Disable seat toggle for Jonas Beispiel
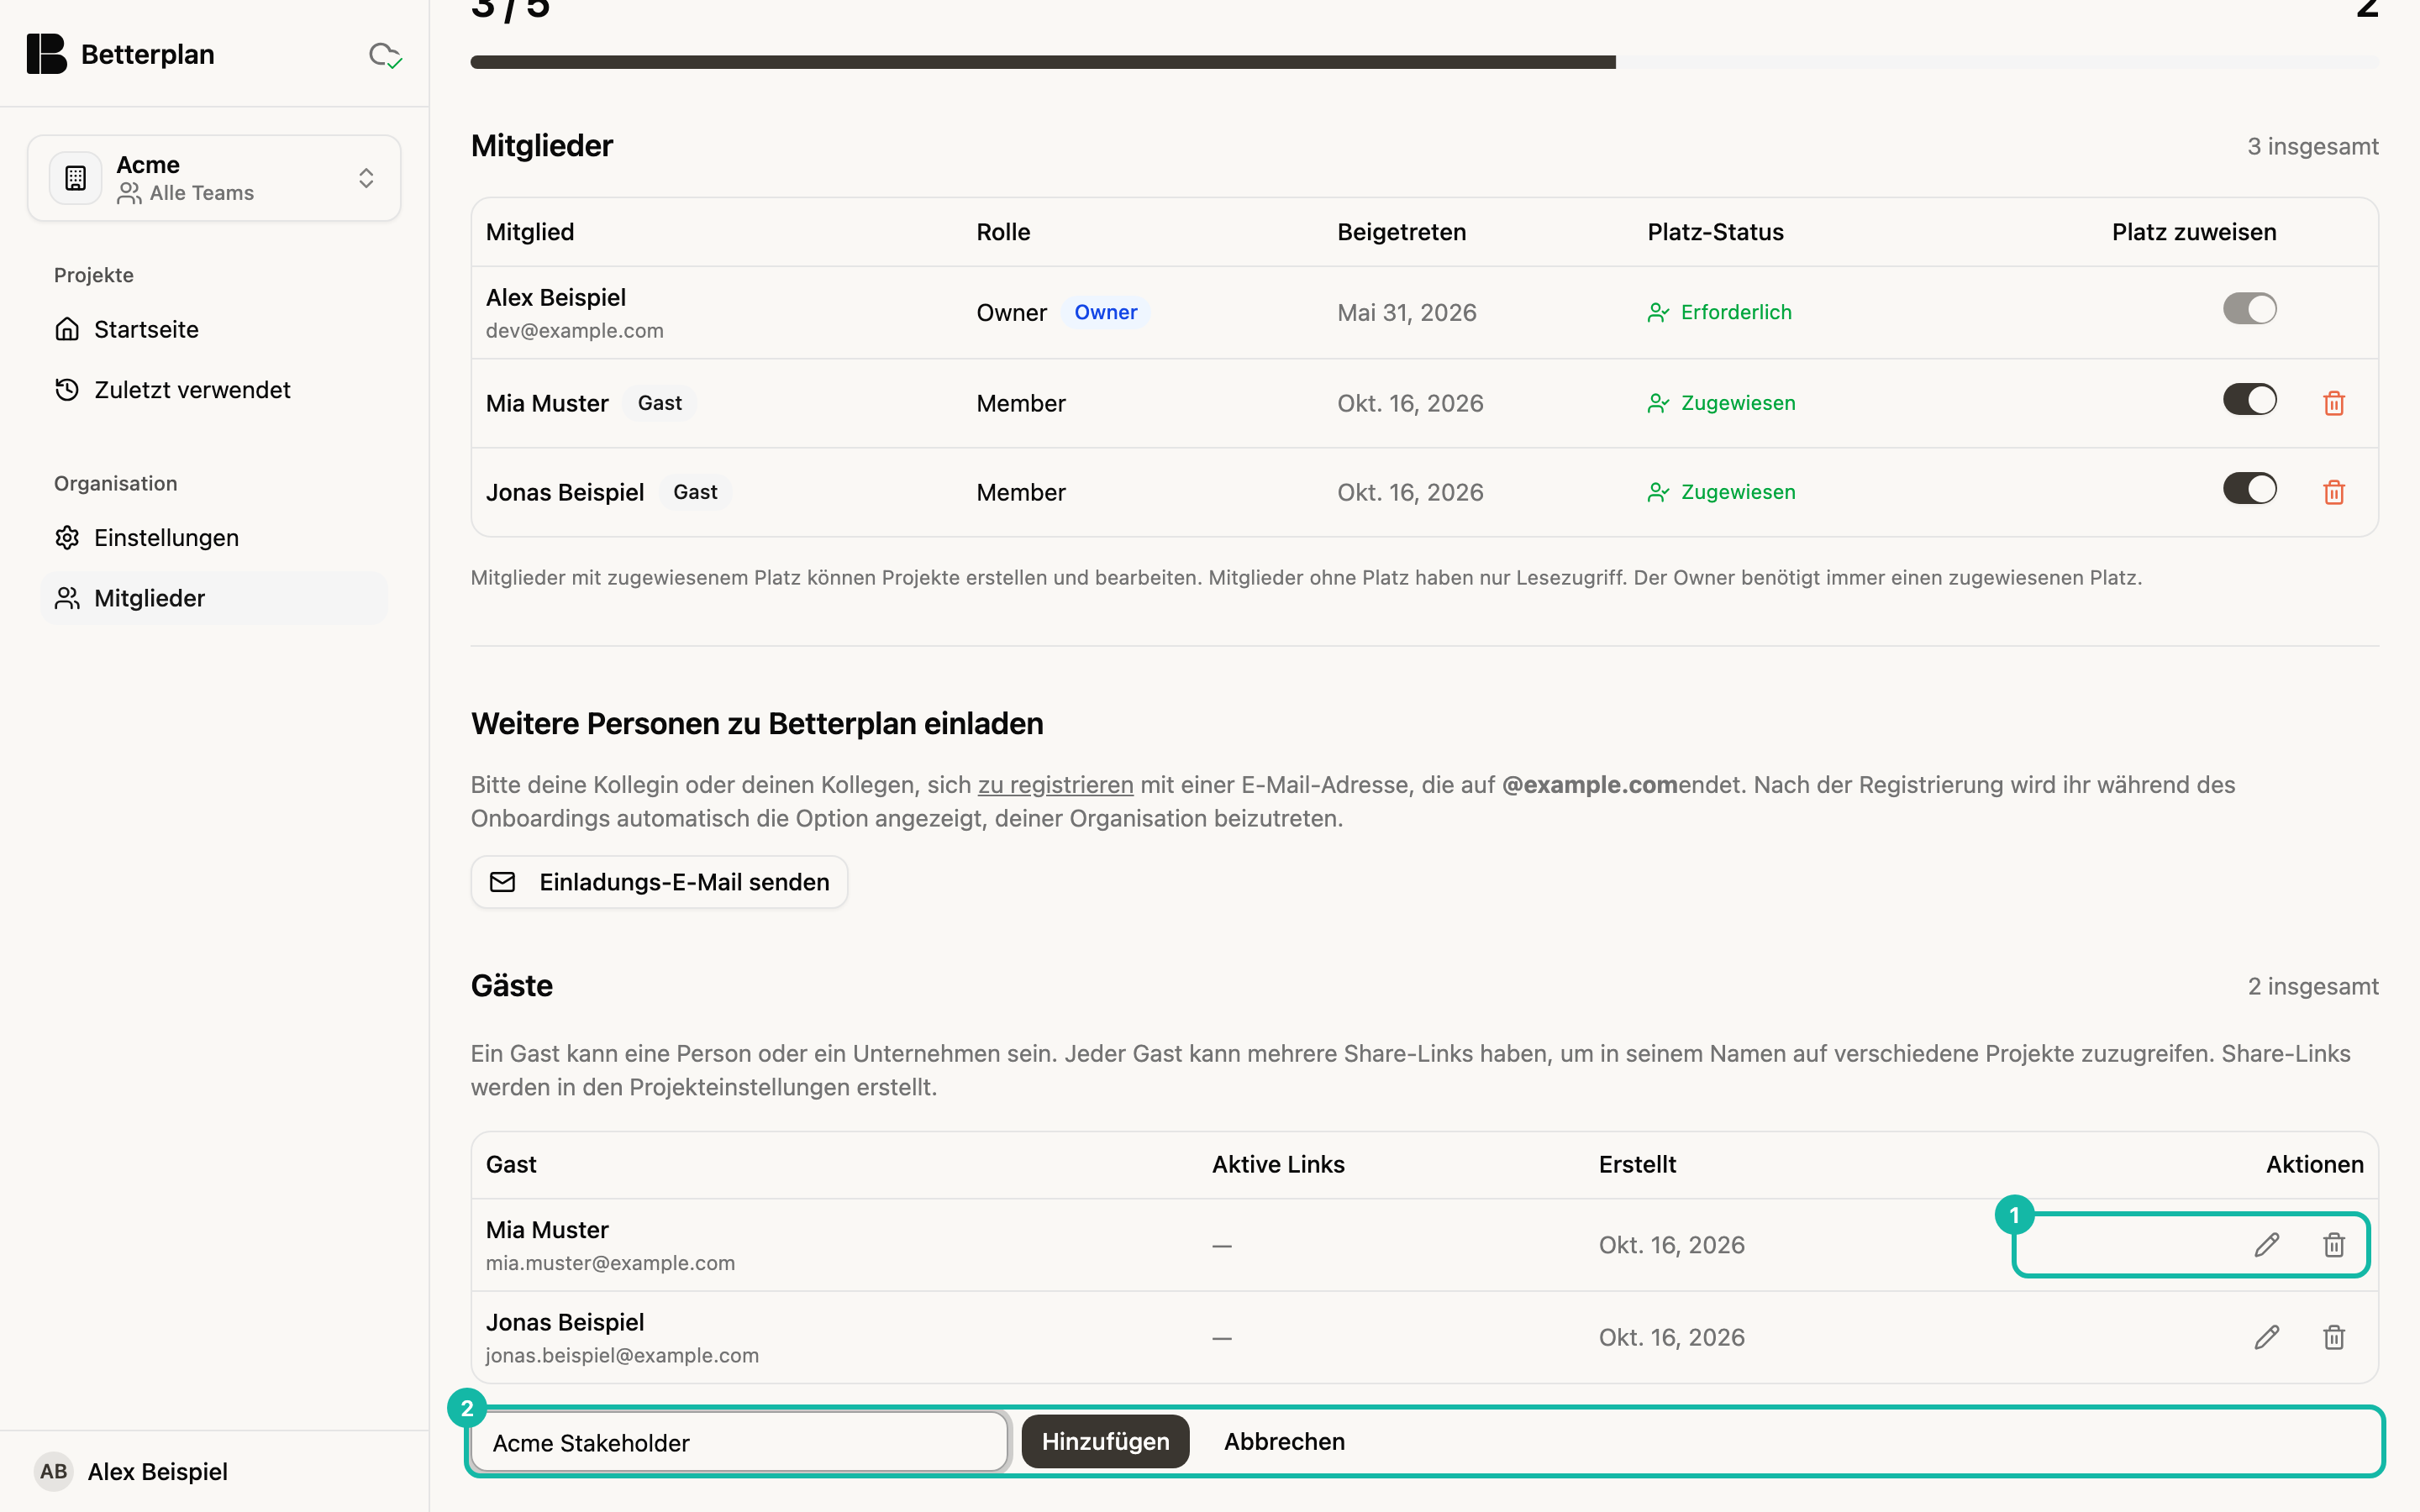Viewport: 2420px width, 1512px height. pyautogui.click(x=2250, y=489)
